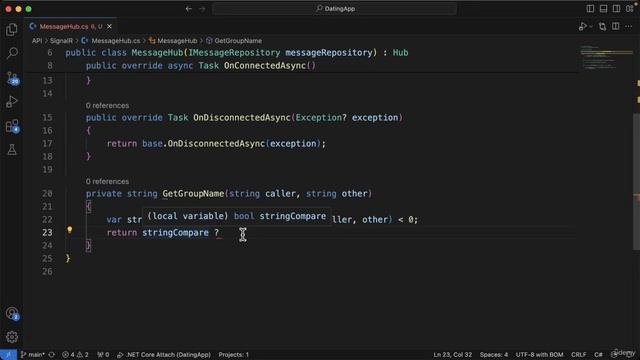Open Source Control view with 20 badge
Viewport: 640px width, 360px height.
coord(12,78)
